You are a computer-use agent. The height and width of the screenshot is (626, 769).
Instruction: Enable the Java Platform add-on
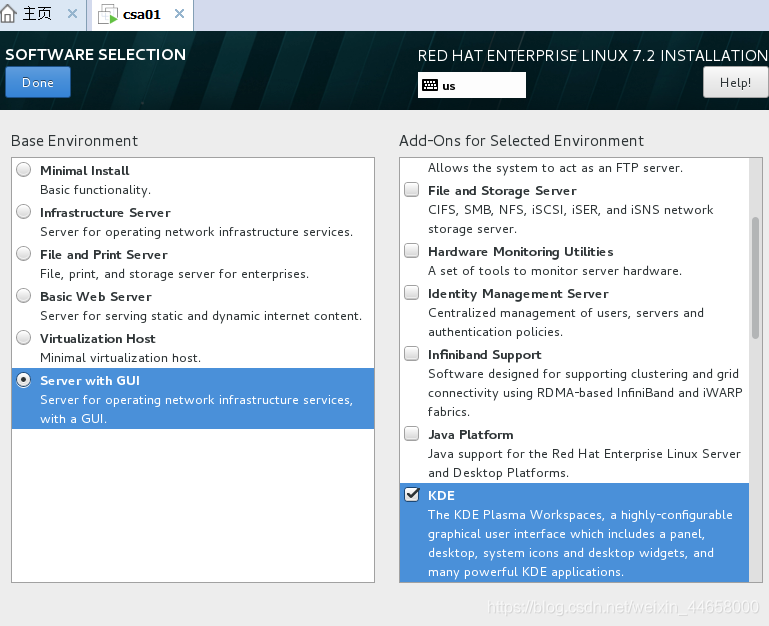[x=411, y=434]
